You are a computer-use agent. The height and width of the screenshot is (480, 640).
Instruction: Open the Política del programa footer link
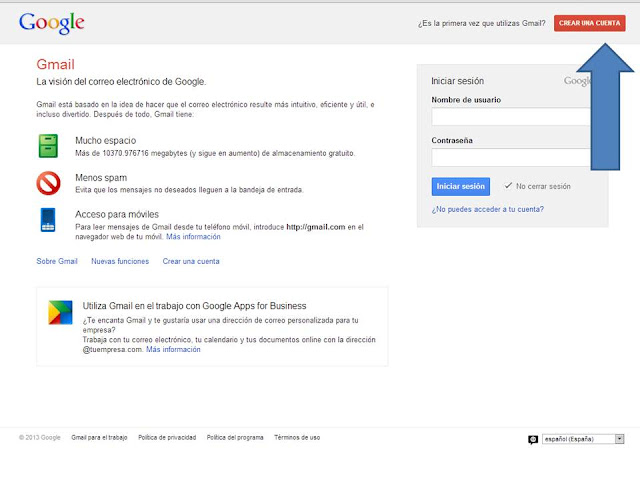click(235, 438)
